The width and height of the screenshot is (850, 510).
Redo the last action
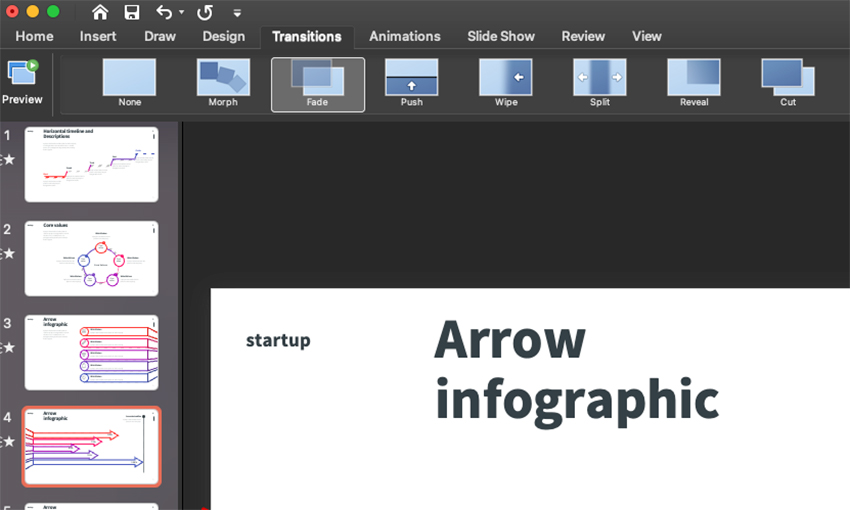click(205, 12)
